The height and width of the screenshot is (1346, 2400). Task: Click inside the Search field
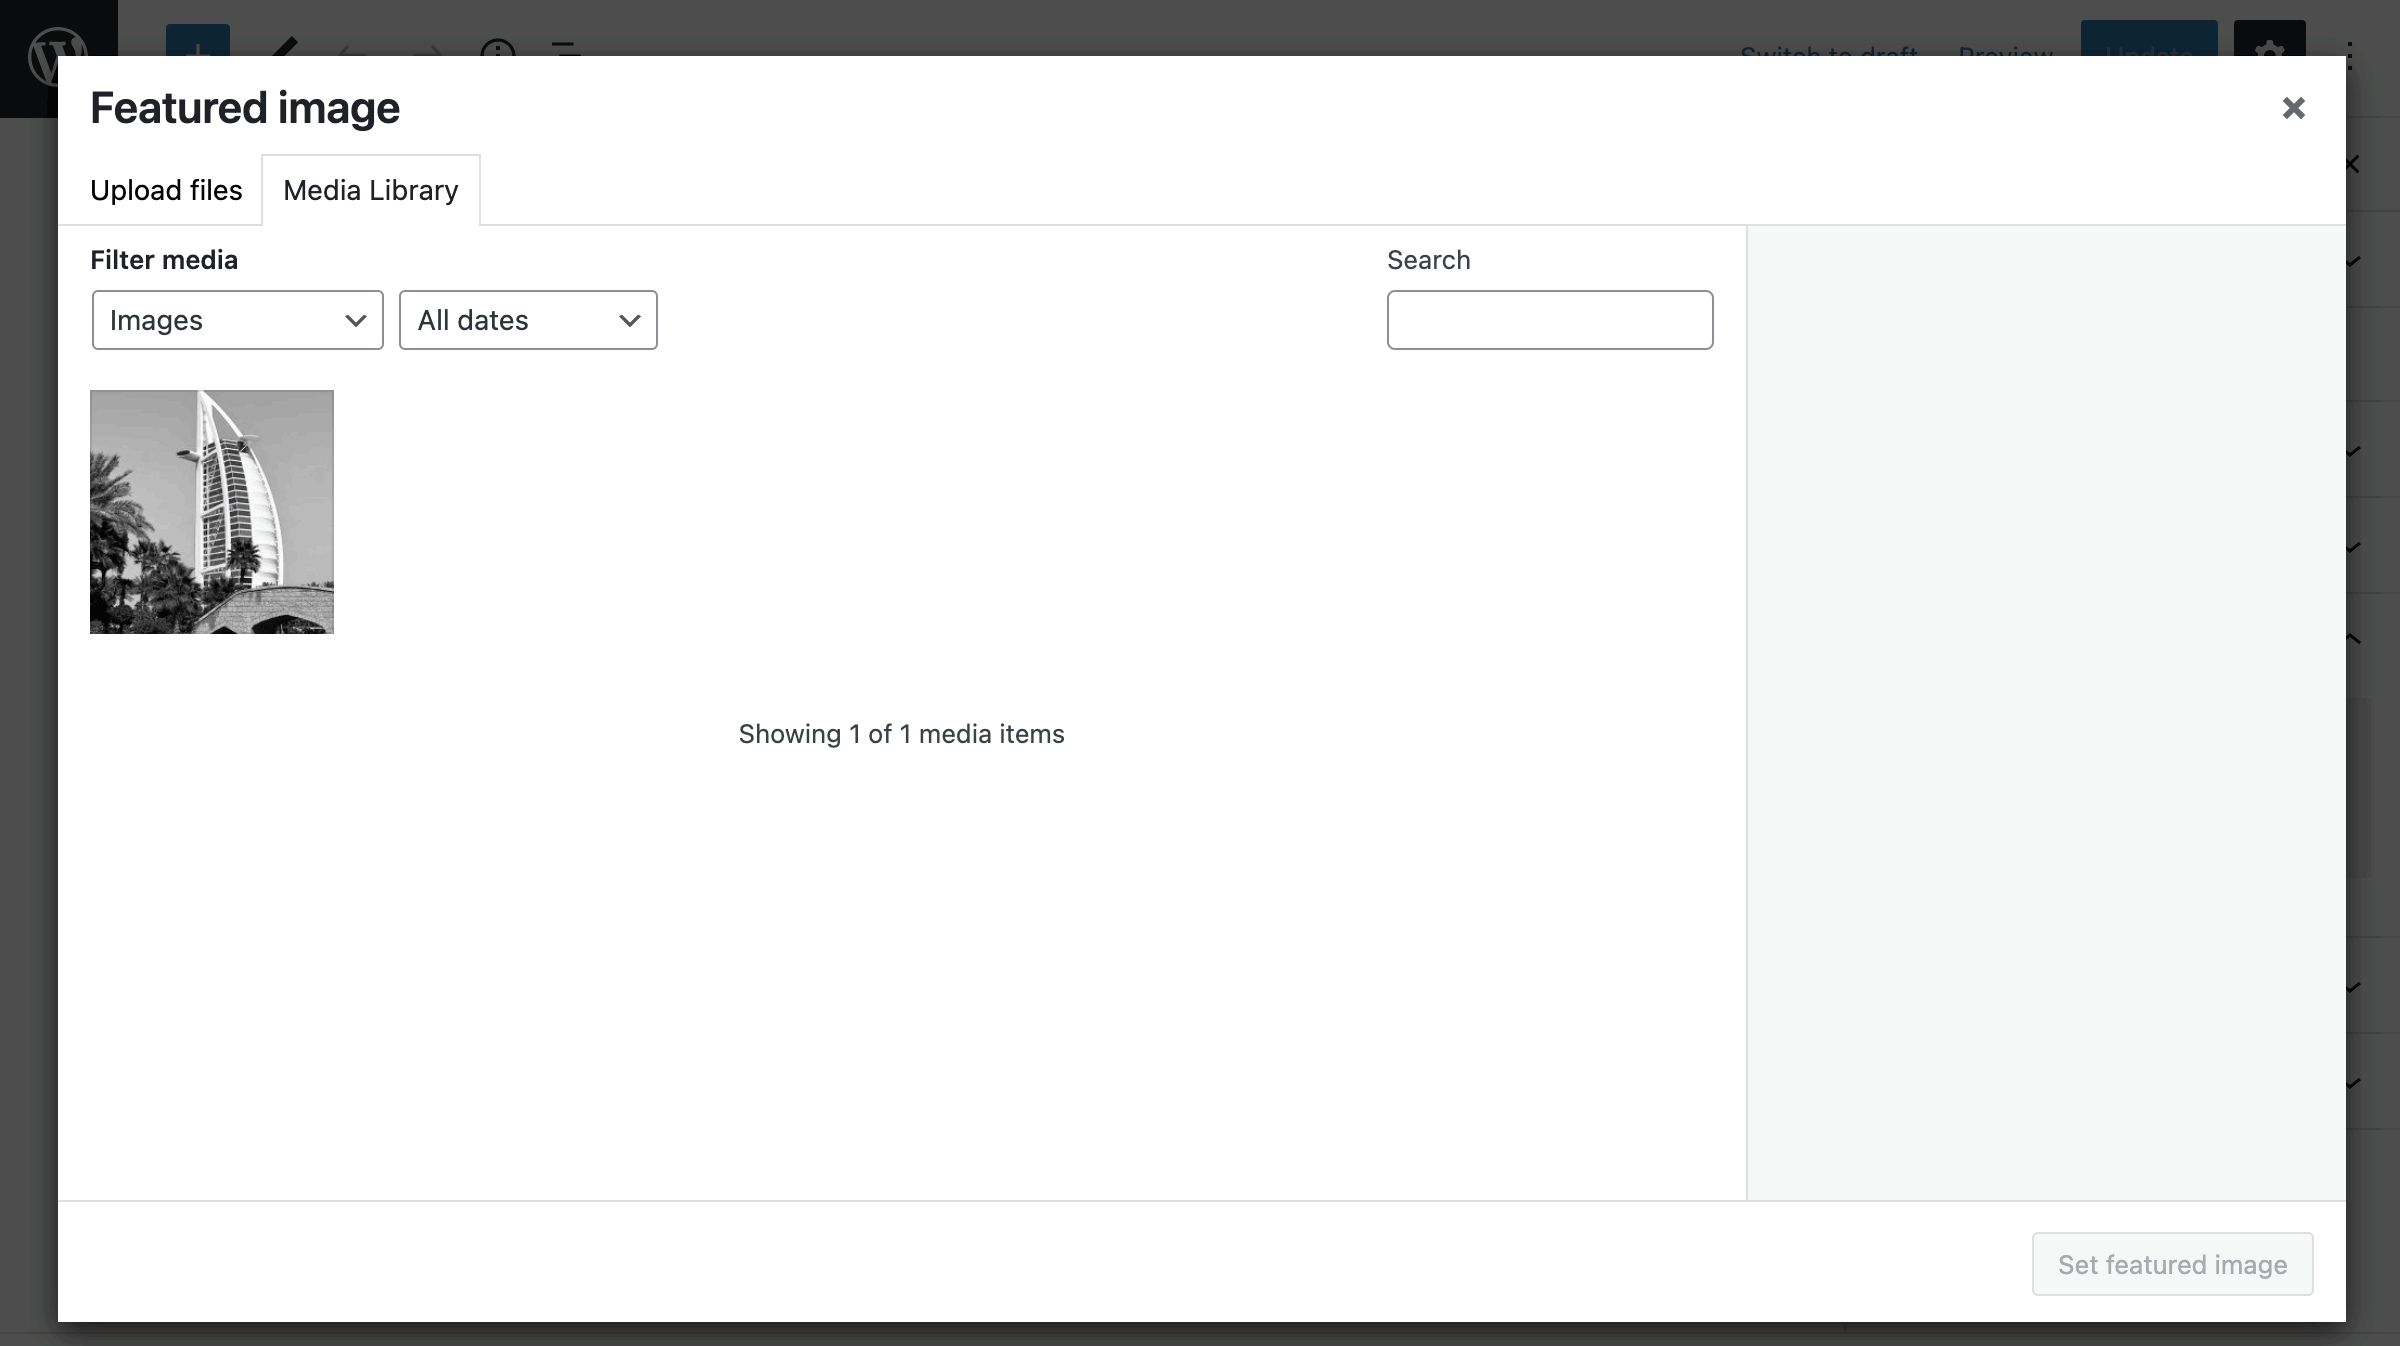1549,320
